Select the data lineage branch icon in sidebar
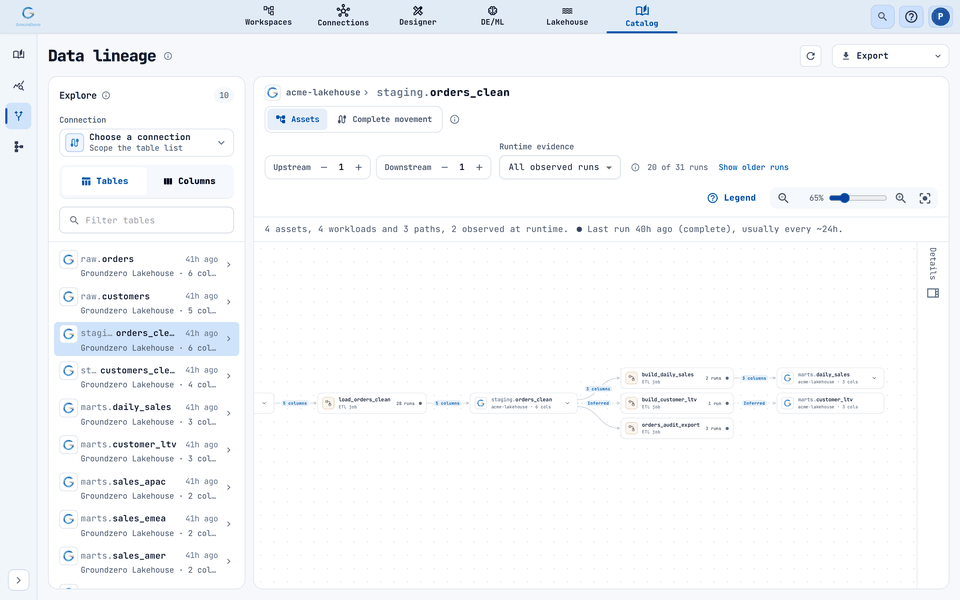This screenshot has width=960, height=600. (18, 116)
